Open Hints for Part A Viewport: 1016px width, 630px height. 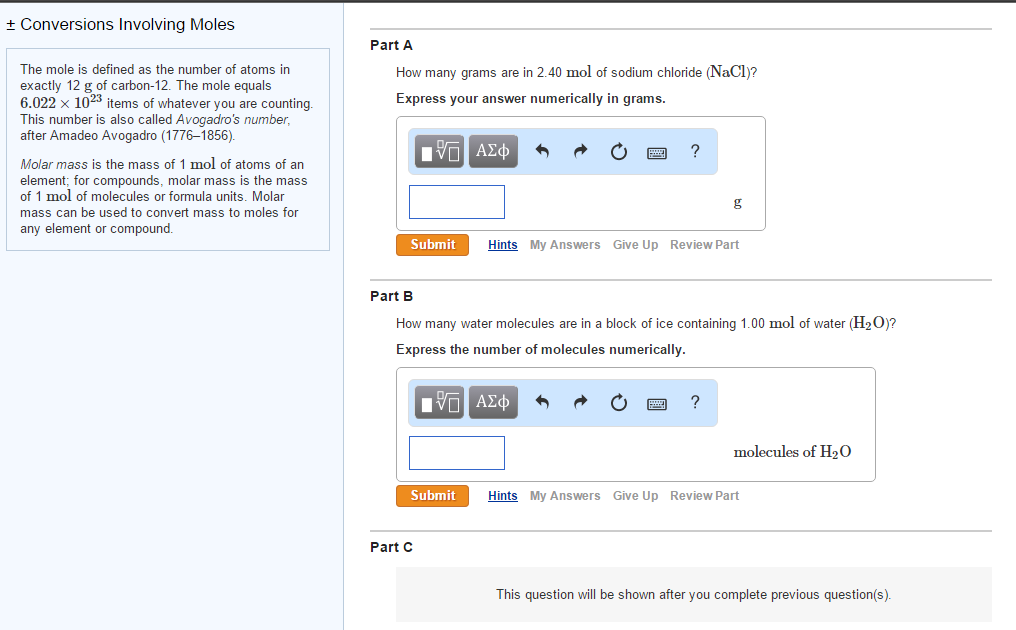502,244
